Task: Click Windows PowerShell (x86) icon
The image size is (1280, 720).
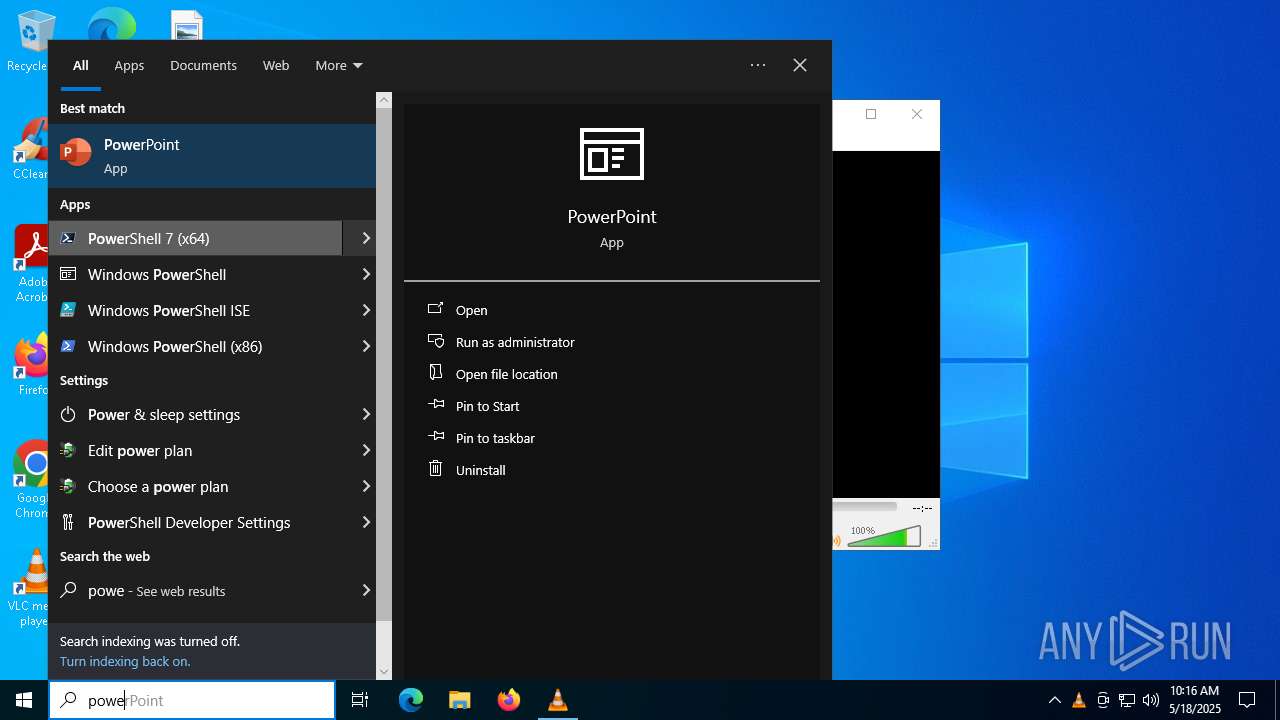Action: pos(68,346)
